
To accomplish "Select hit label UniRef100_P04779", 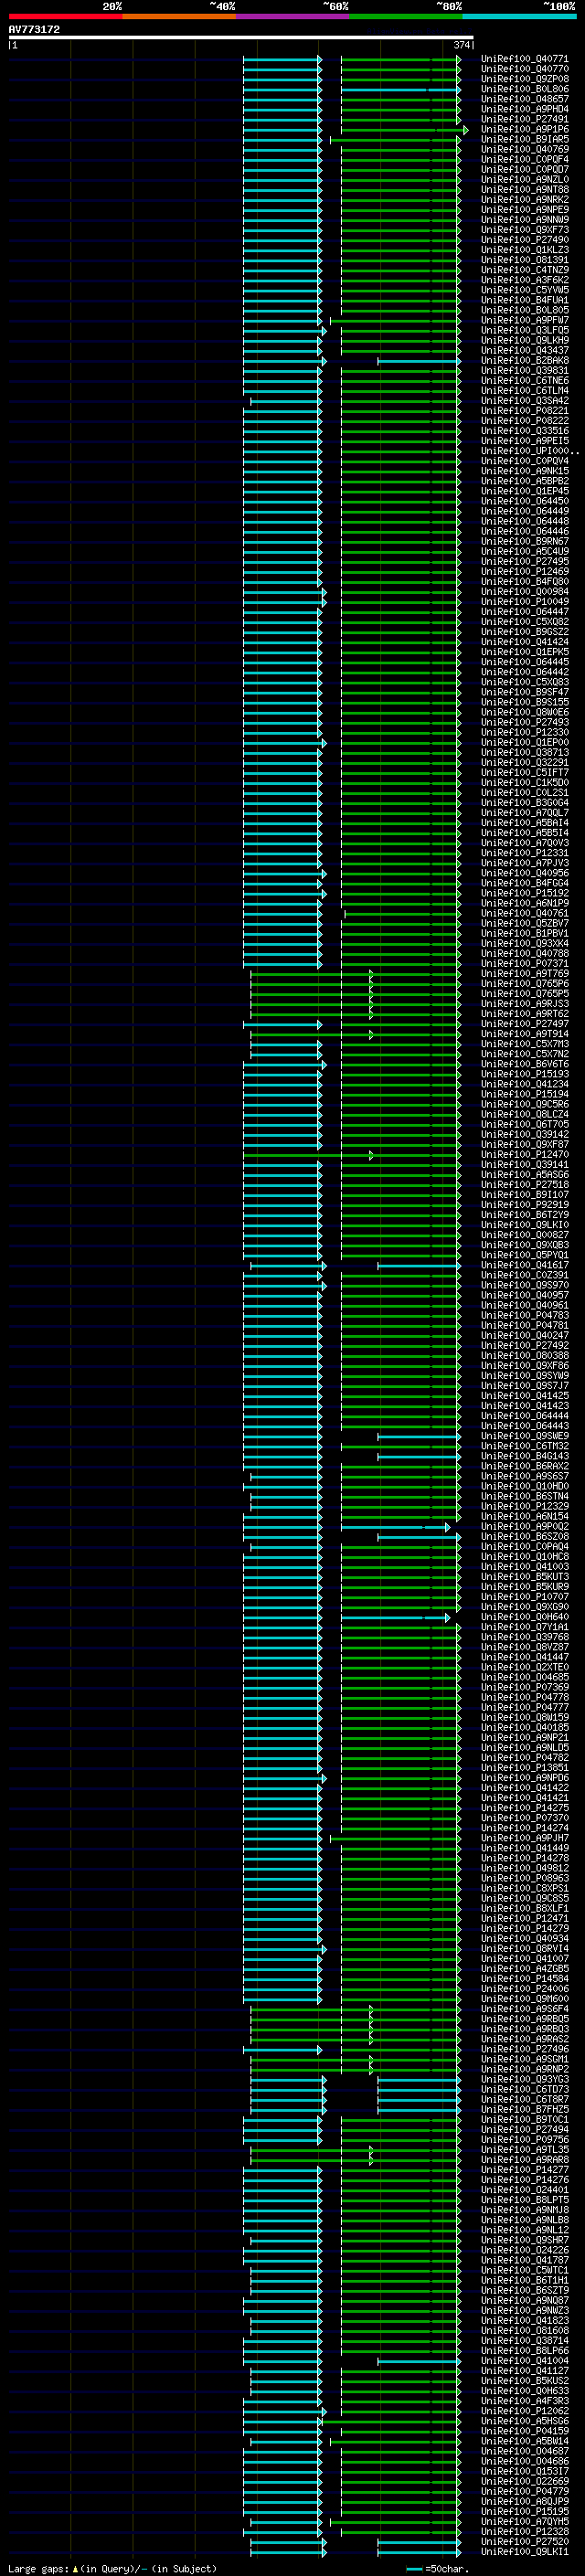I will [524, 2491].
